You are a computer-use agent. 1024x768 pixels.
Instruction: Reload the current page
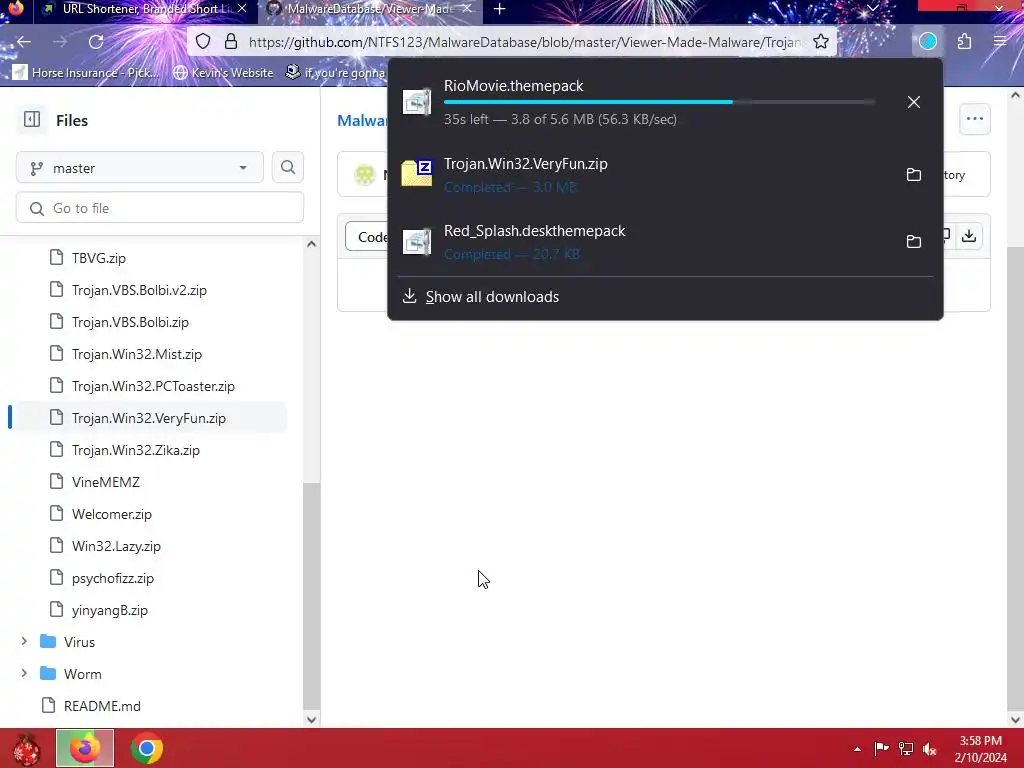click(96, 42)
